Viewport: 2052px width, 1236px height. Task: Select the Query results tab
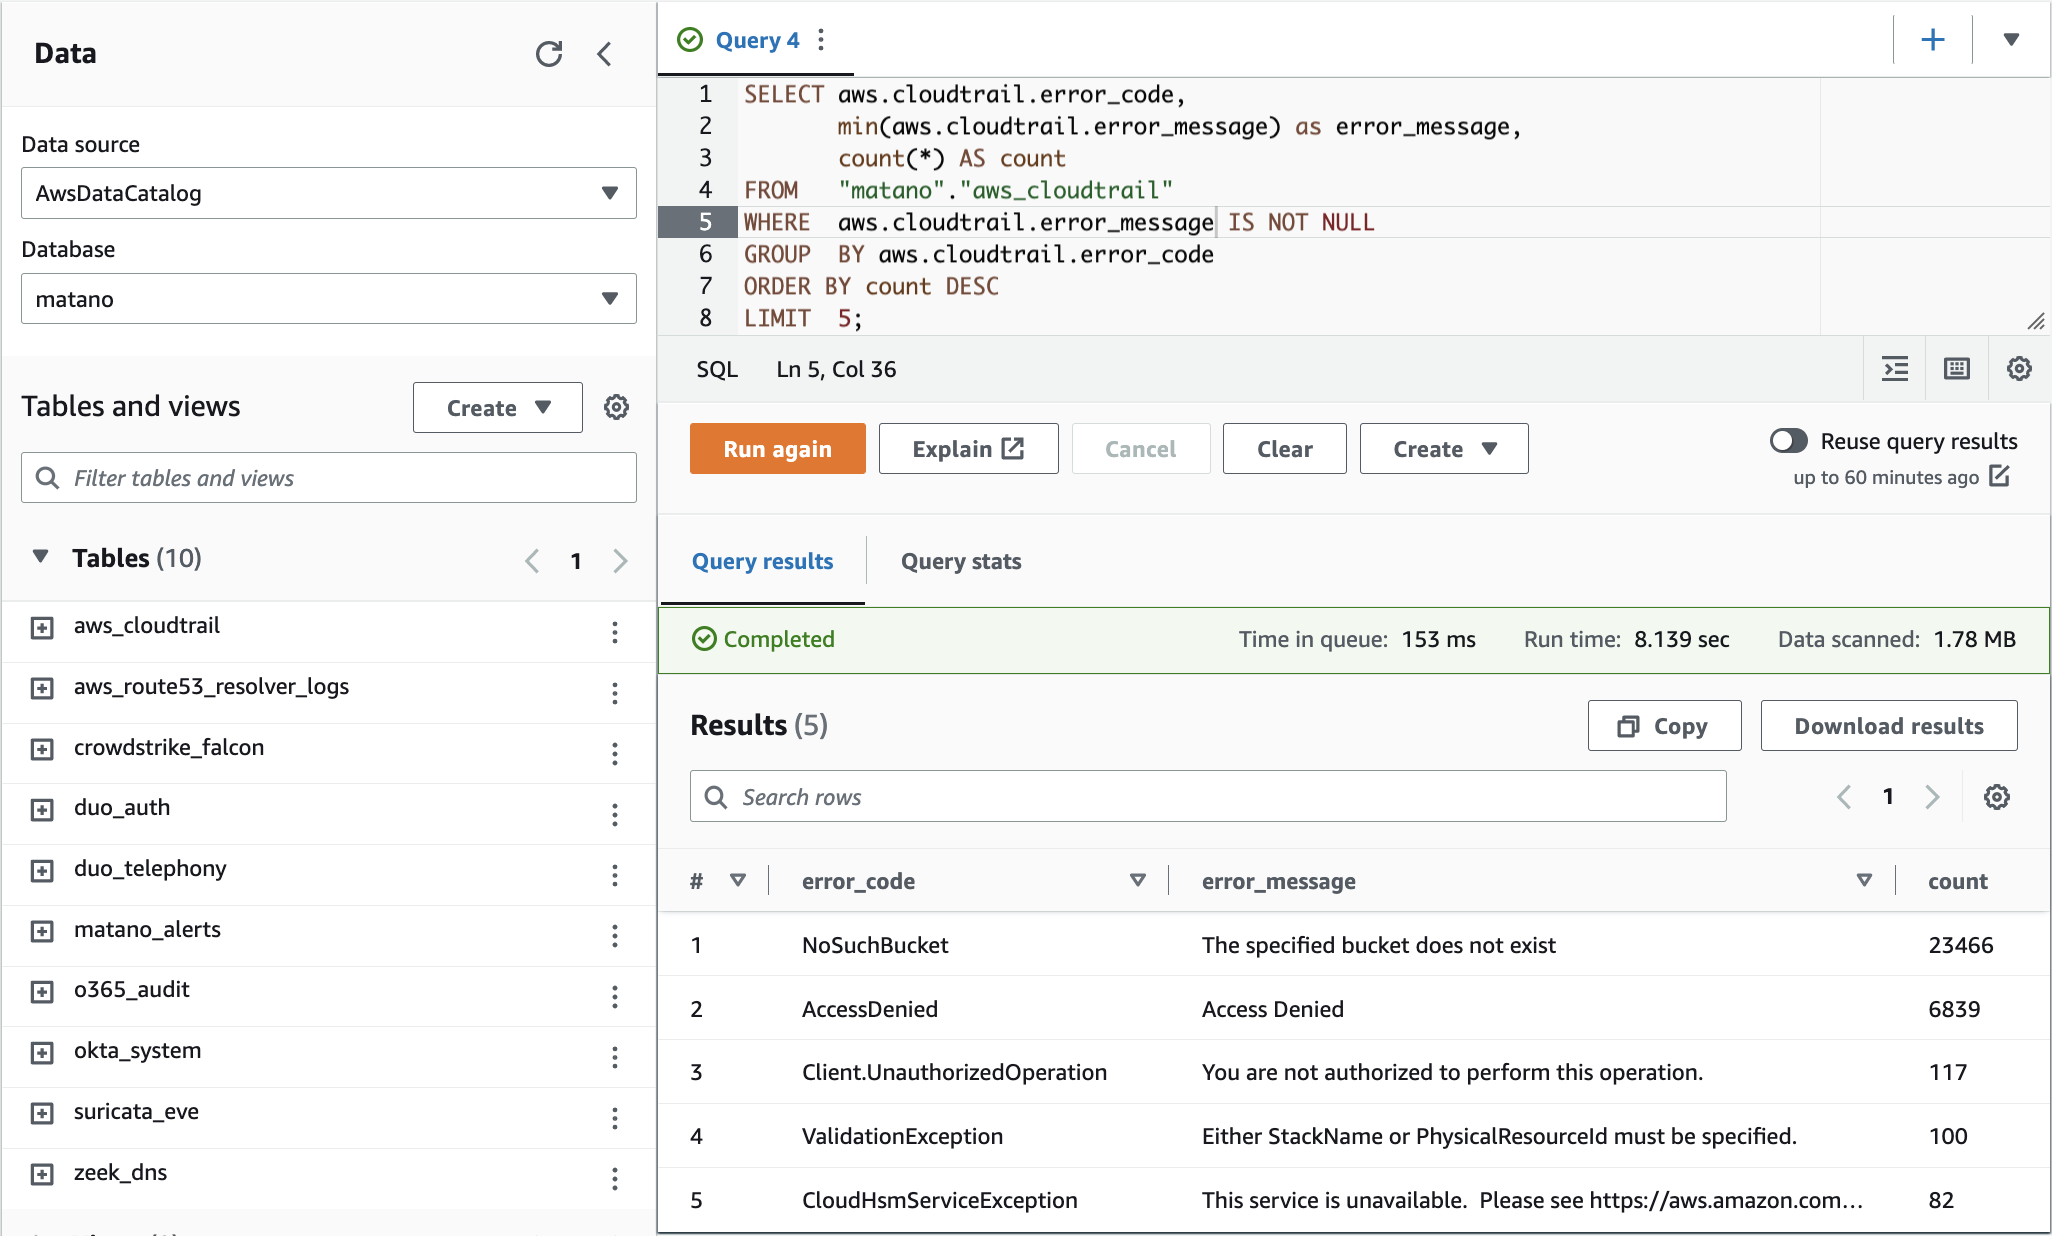[x=762, y=561]
